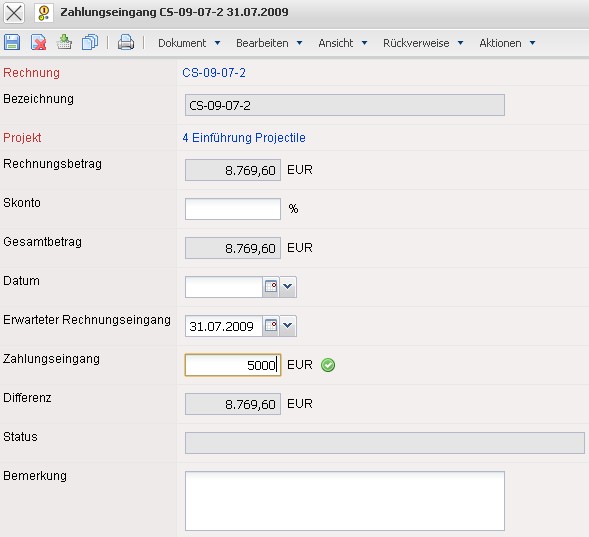The height and width of the screenshot is (537, 589).
Task: Open the Bearbeiten menu
Action: (x=269, y=43)
